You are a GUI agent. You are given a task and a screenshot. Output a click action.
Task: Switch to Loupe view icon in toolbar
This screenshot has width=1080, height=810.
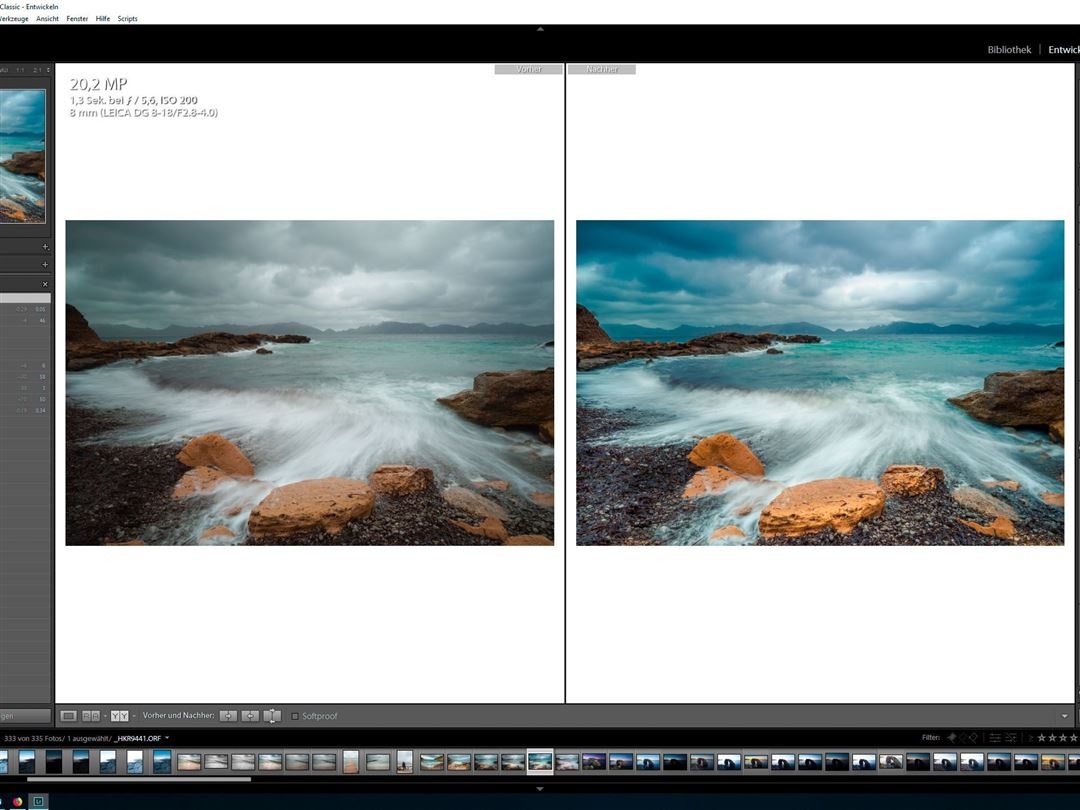coord(68,716)
